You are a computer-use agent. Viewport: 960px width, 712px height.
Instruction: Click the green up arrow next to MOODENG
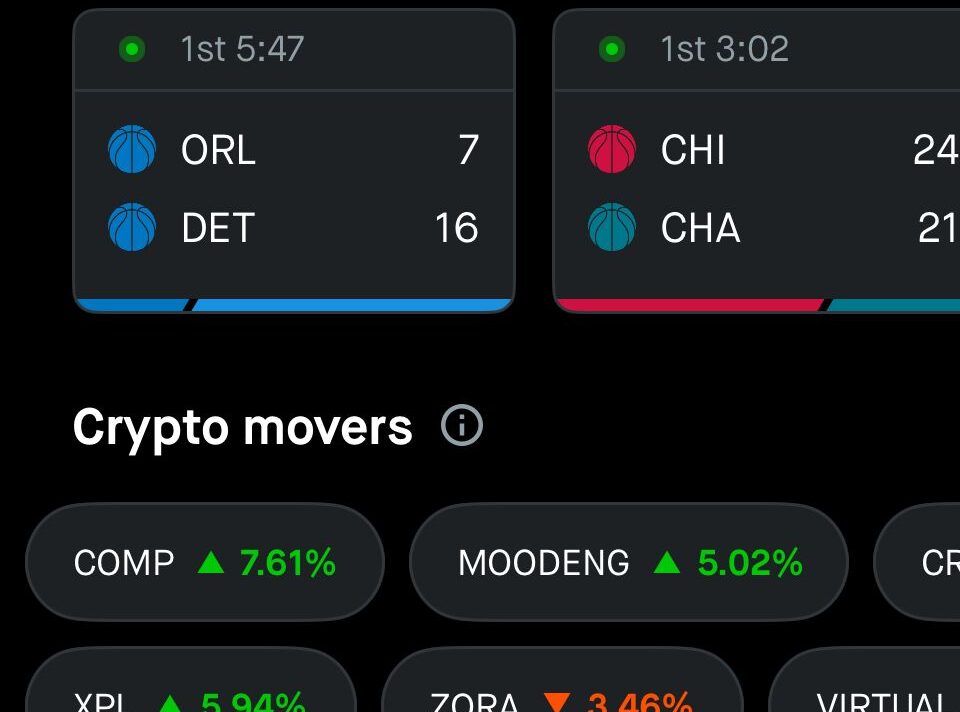pyautogui.click(x=668, y=562)
